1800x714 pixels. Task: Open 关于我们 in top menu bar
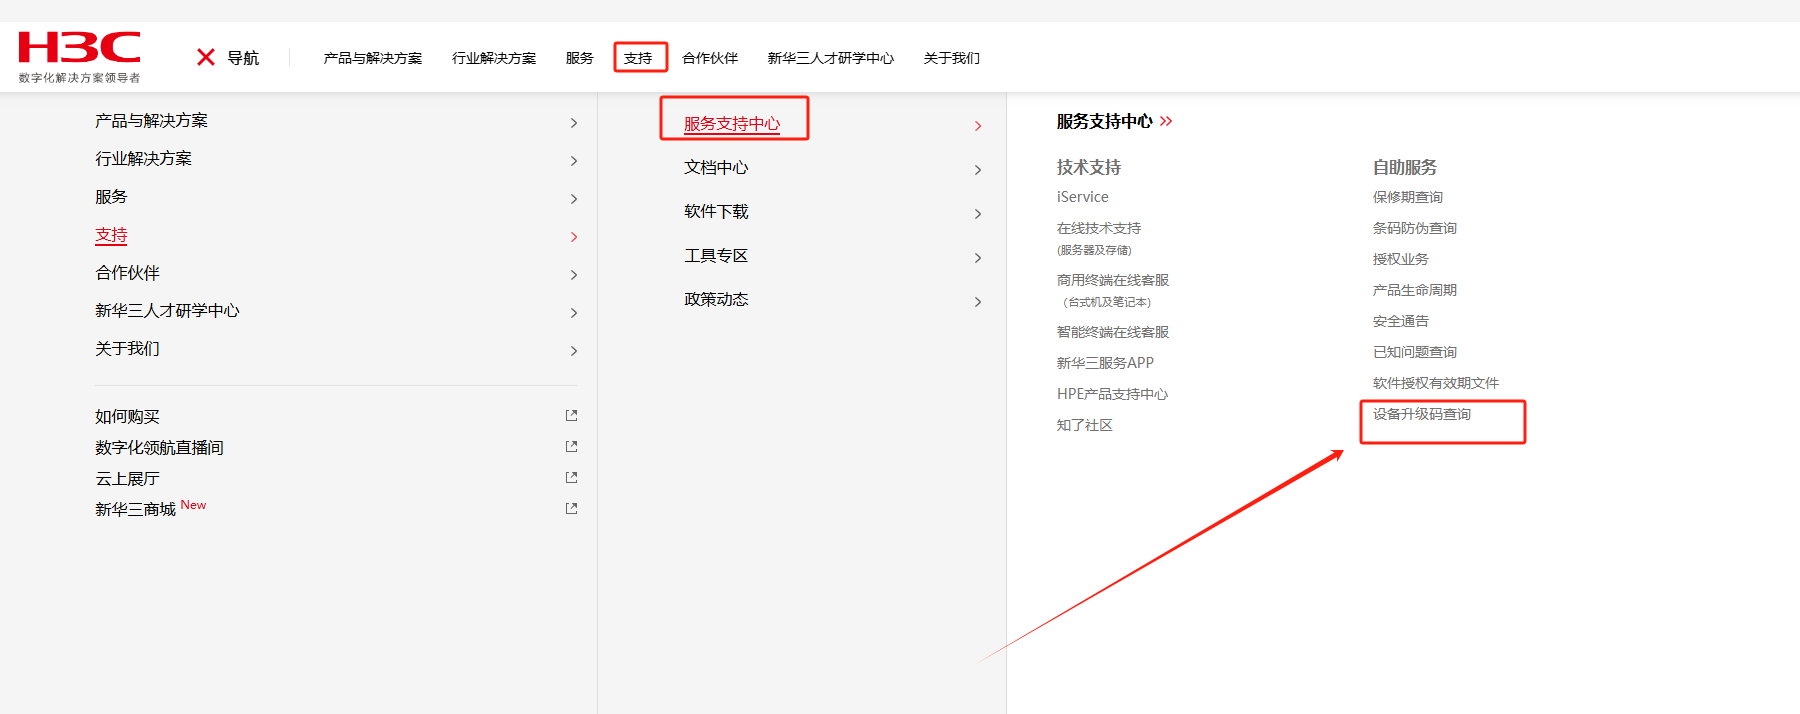952,58
